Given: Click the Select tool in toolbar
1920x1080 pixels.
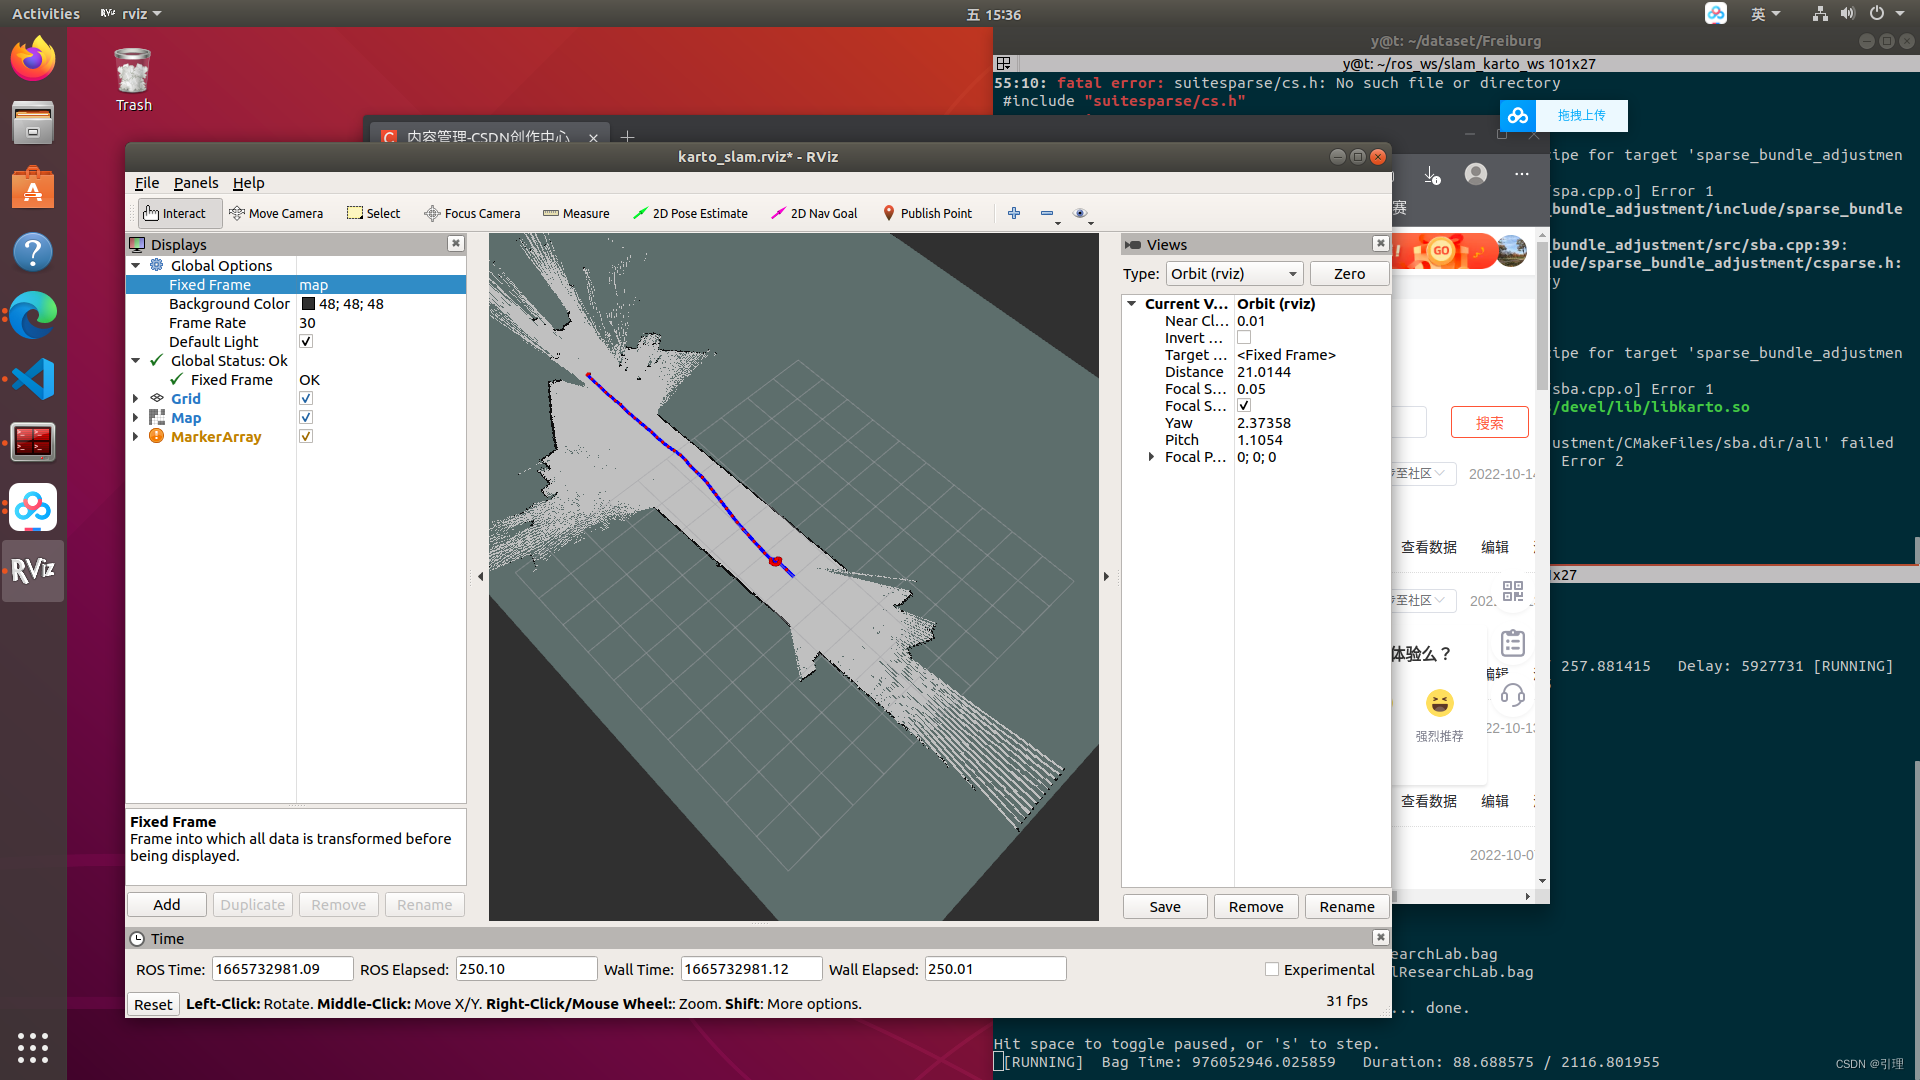Looking at the screenshot, I should coord(373,213).
